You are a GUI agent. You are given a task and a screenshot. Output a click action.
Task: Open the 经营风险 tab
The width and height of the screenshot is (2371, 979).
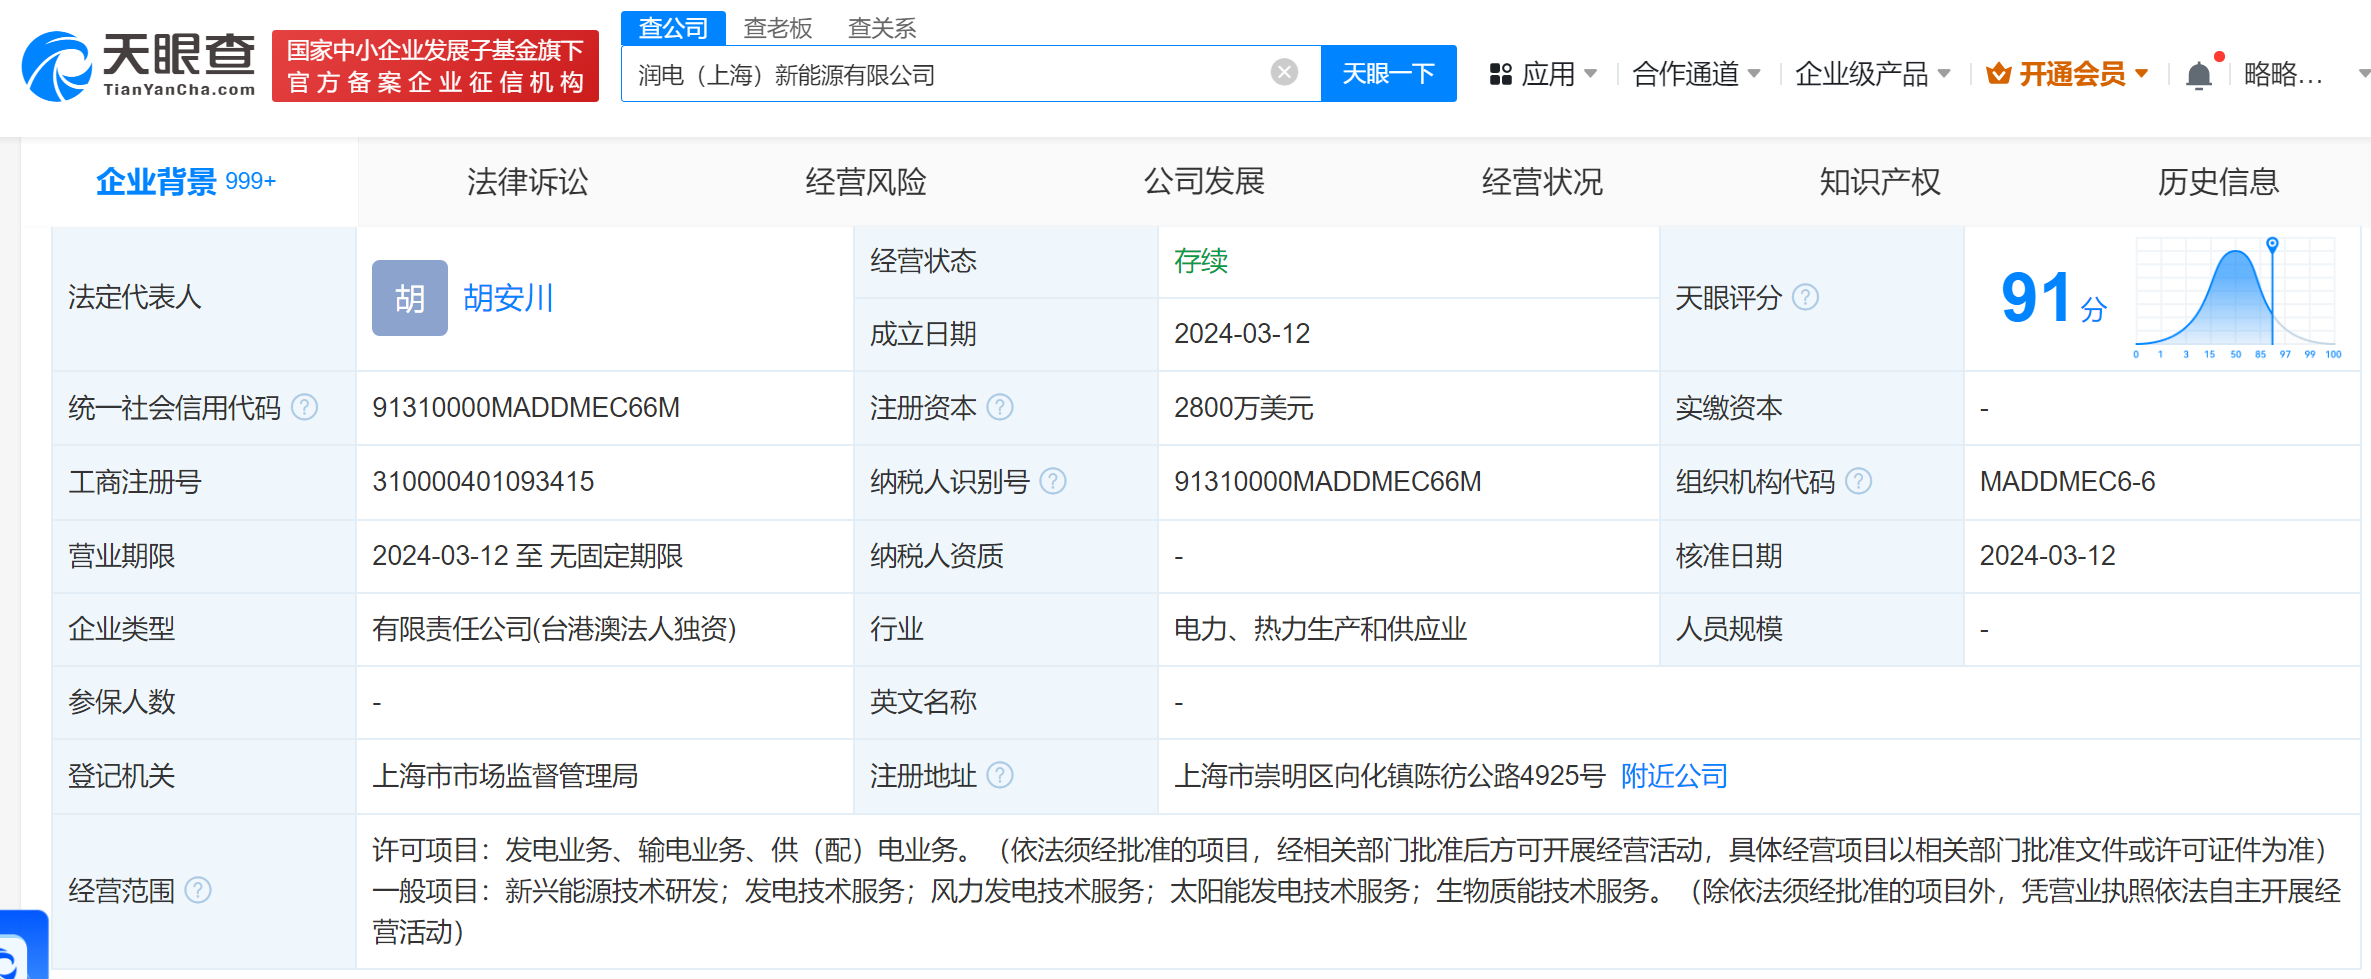(866, 182)
